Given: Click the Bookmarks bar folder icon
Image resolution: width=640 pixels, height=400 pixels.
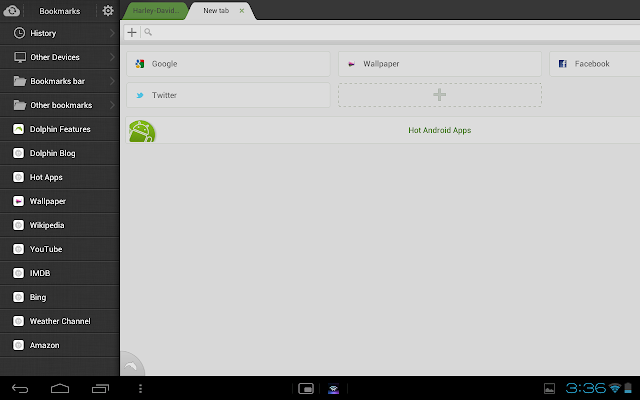Looking at the screenshot, I should (20, 81).
